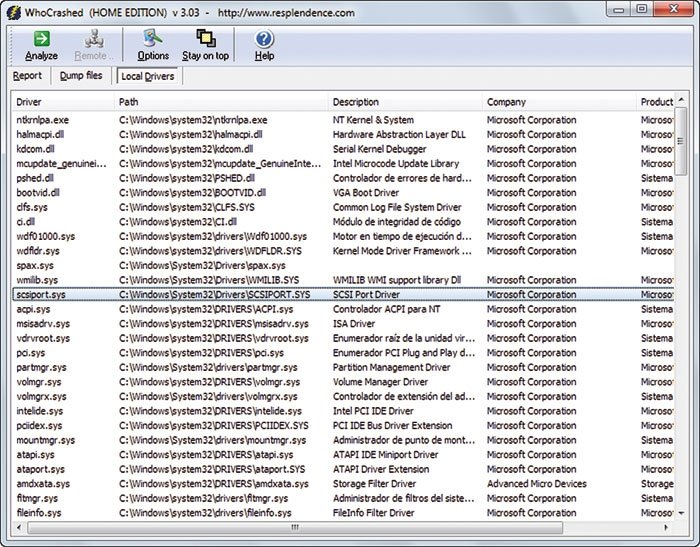Click the Analyze toolbar icon

tap(42, 45)
